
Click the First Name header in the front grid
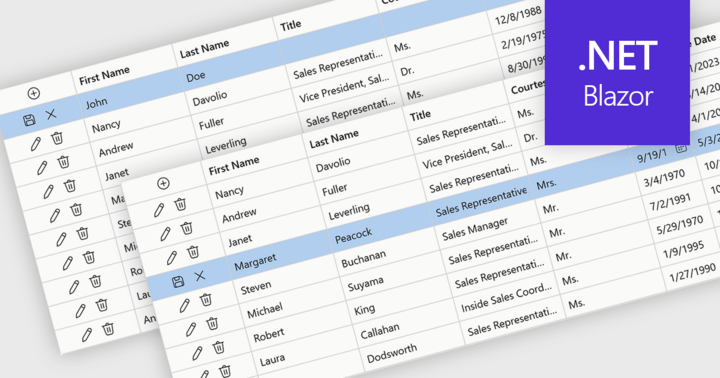tap(234, 166)
